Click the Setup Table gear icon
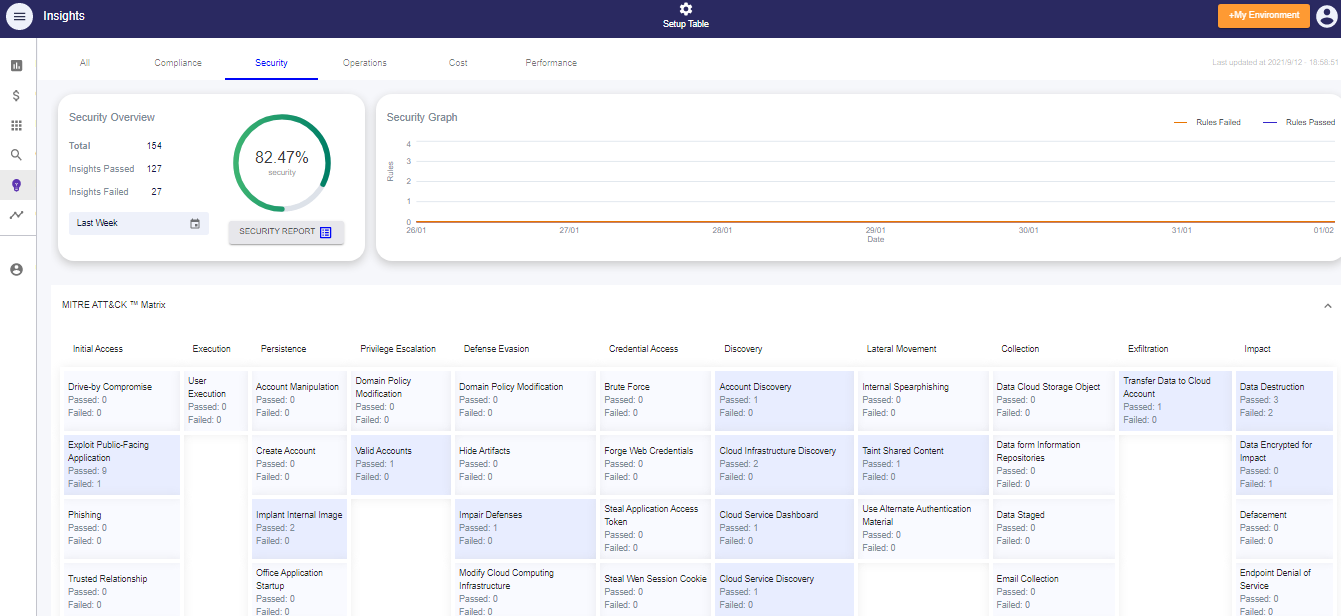The width and height of the screenshot is (1341, 616). pyautogui.click(x=685, y=9)
